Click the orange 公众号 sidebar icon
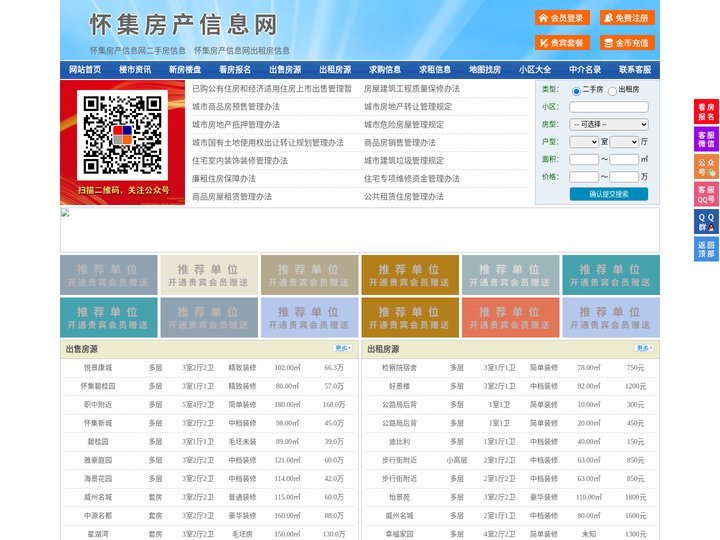 click(706, 167)
